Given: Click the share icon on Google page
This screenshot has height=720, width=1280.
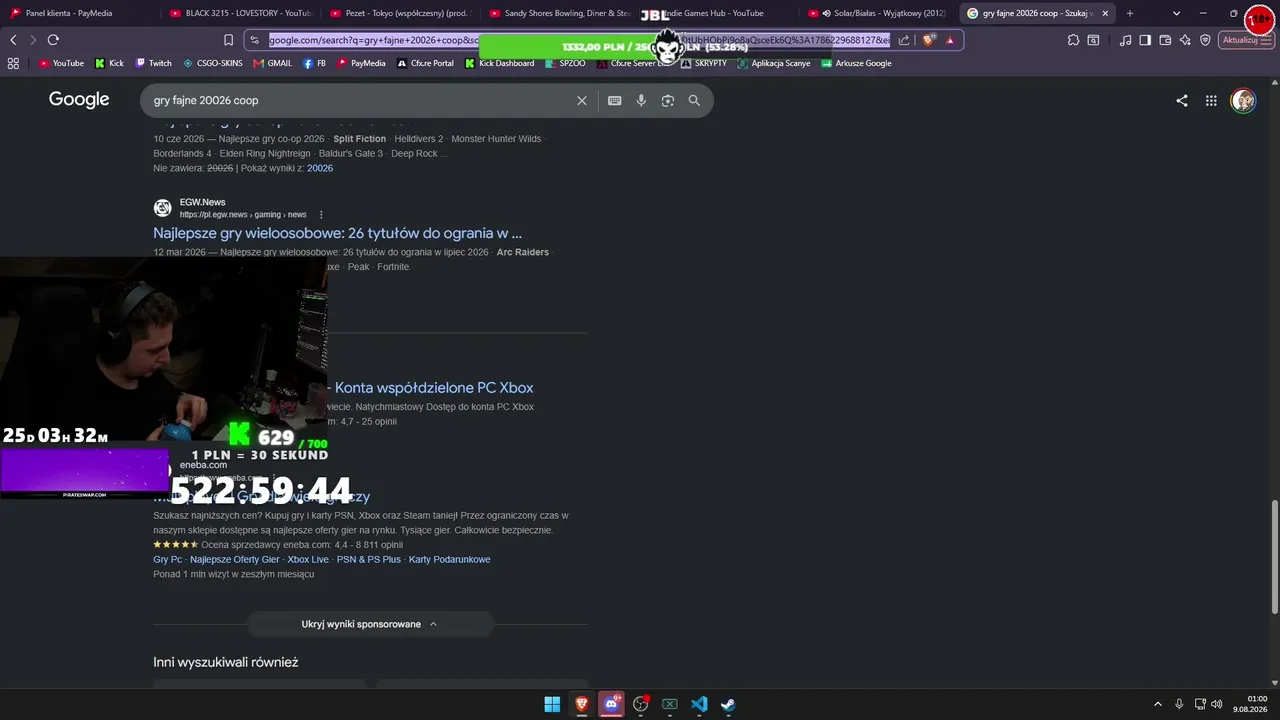Looking at the screenshot, I should (x=1182, y=100).
